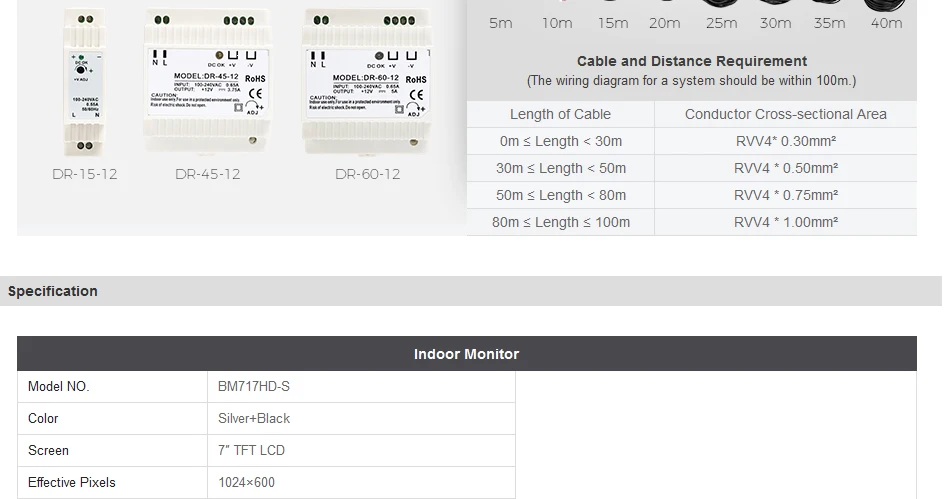950x499 pixels.
Task: Click the DR-15-12 model label
Action: point(85,174)
